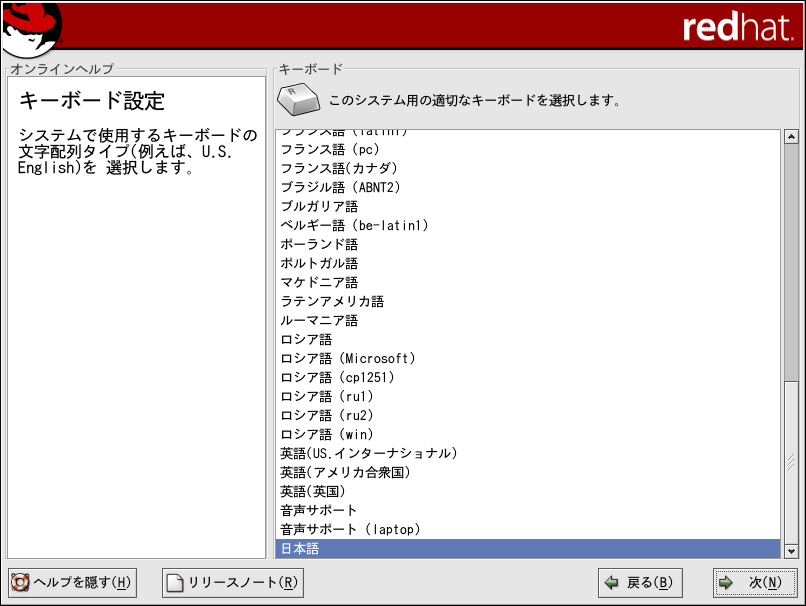Choose ブラジル語 (ABNT2) layout
This screenshot has height=606, width=806.
click(341, 187)
